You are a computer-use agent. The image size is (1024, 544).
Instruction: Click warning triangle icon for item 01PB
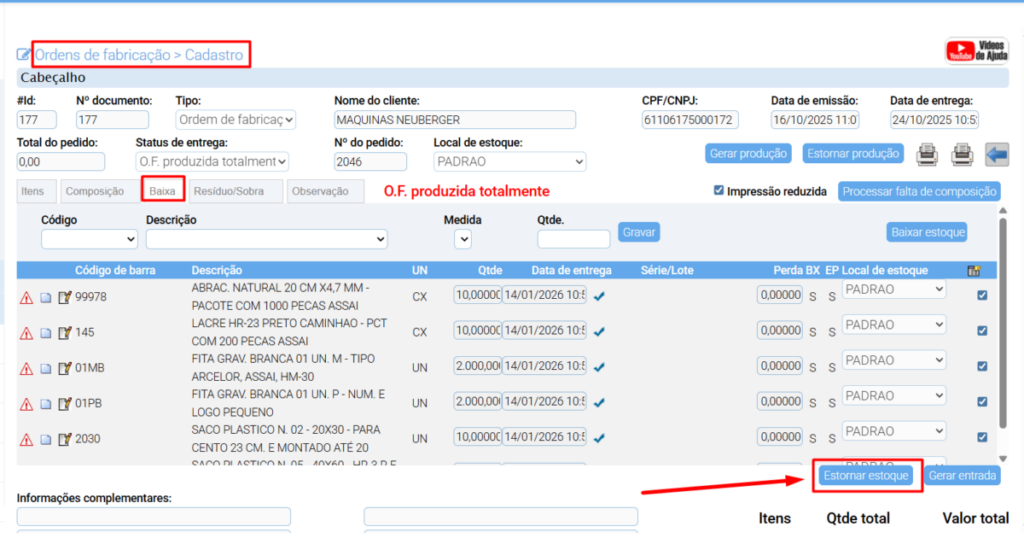pyautogui.click(x=26, y=404)
